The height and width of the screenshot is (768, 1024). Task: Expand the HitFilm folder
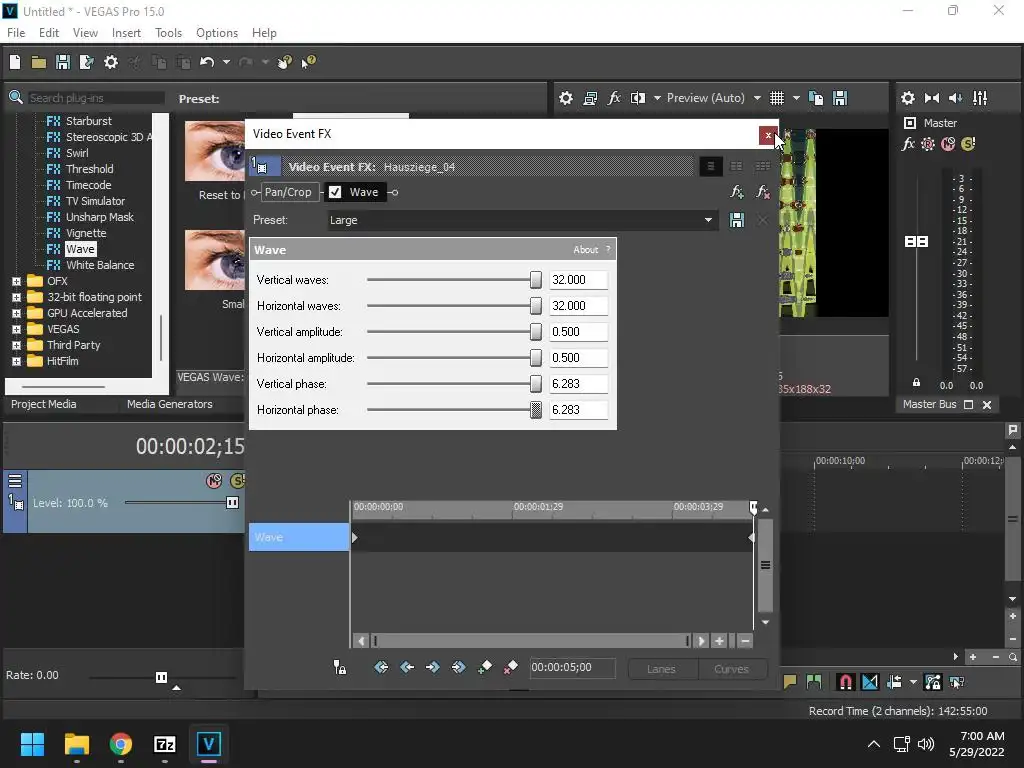tap(16, 361)
